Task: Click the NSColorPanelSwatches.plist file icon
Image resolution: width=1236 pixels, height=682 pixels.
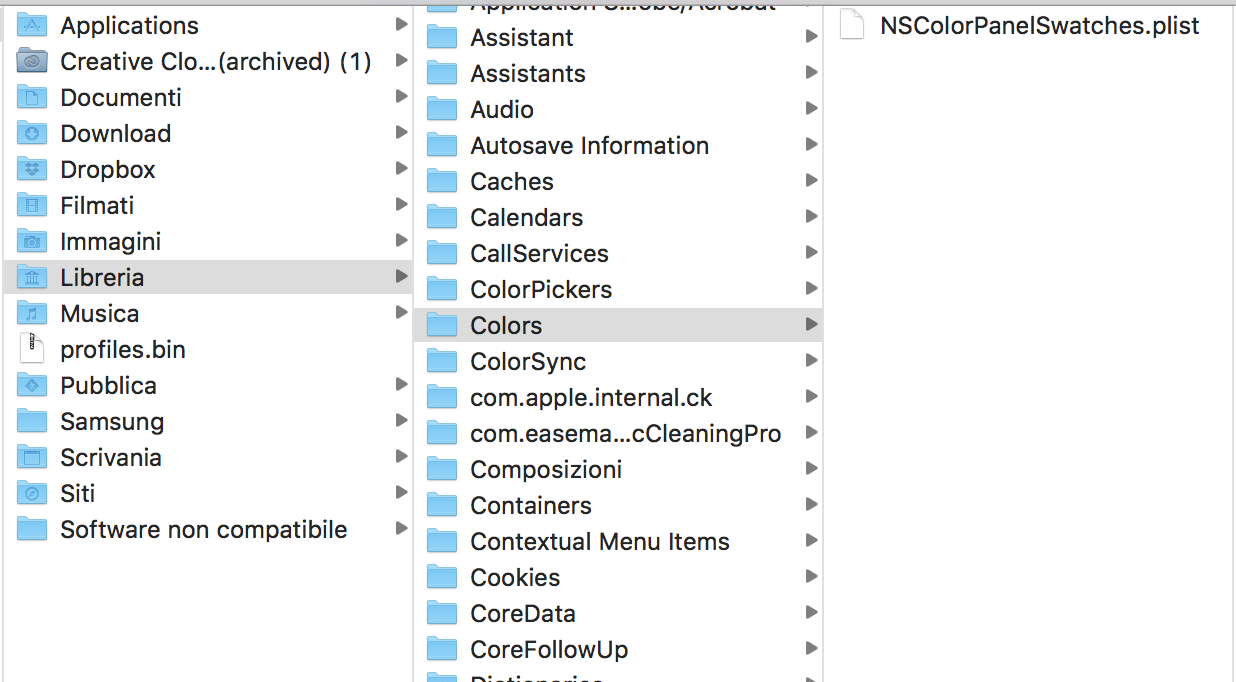Action: tap(852, 26)
